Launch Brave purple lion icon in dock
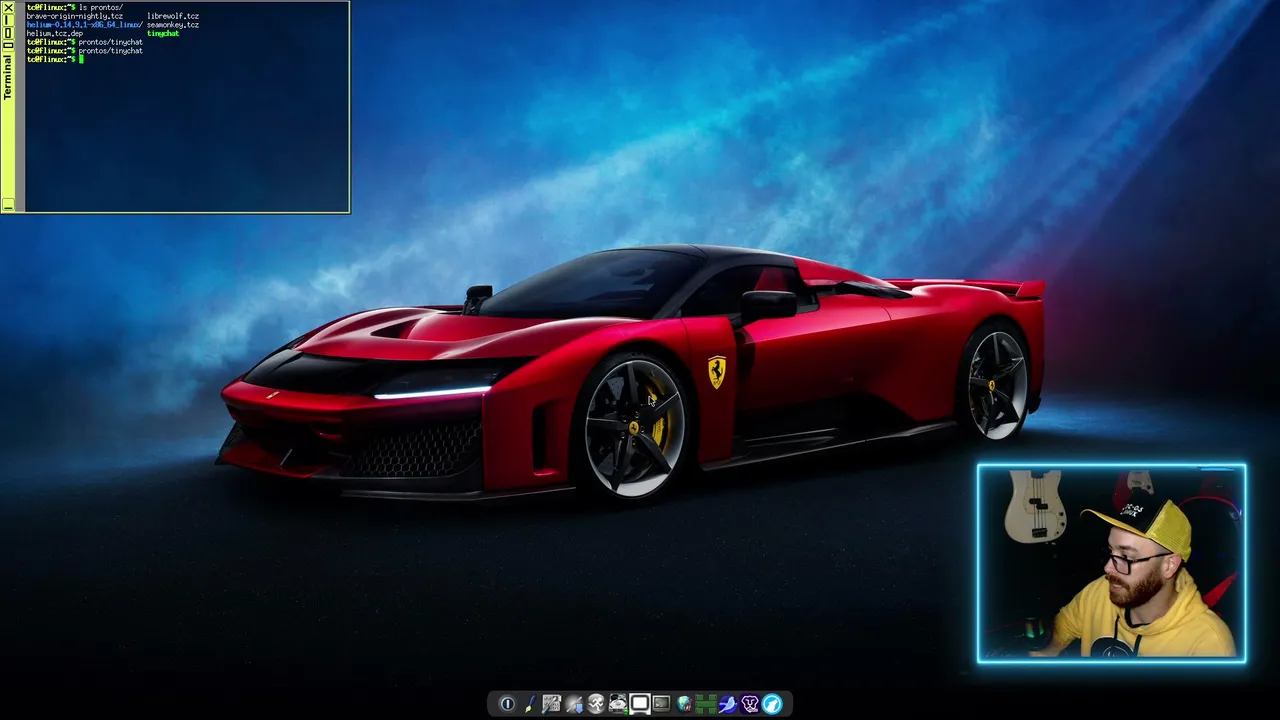1280x720 pixels. 750,704
